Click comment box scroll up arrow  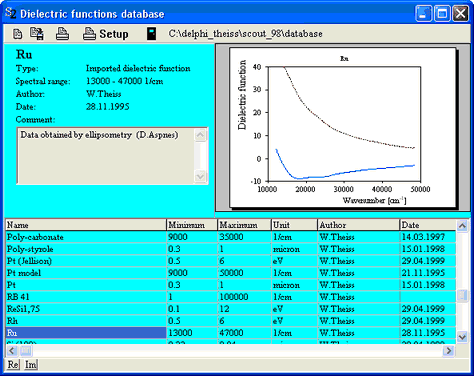pyautogui.click(x=200, y=135)
